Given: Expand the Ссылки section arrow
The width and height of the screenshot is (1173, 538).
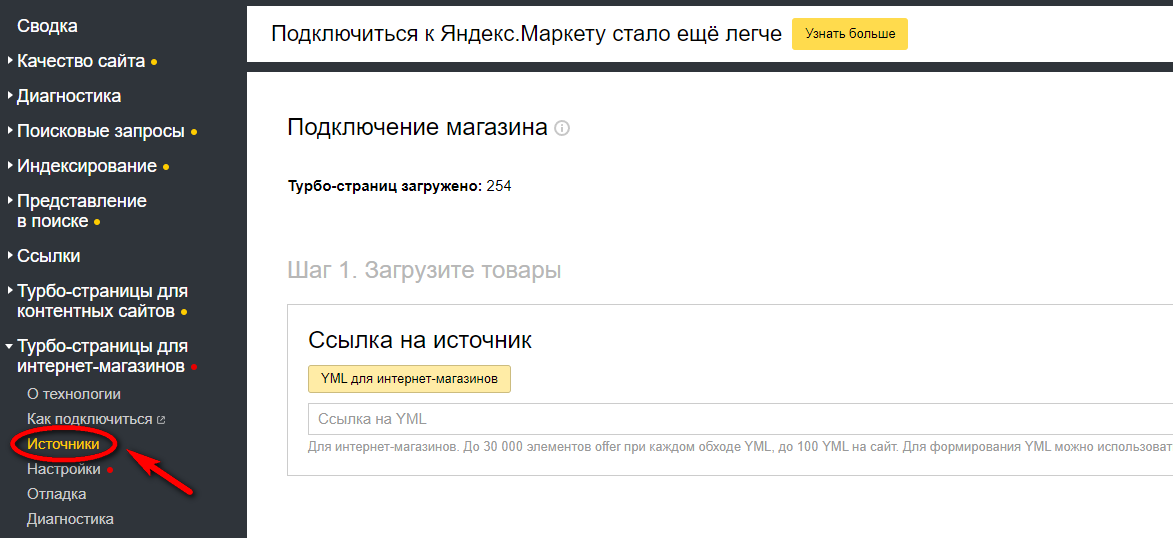Looking at the screenshot, I should point(10,256).
